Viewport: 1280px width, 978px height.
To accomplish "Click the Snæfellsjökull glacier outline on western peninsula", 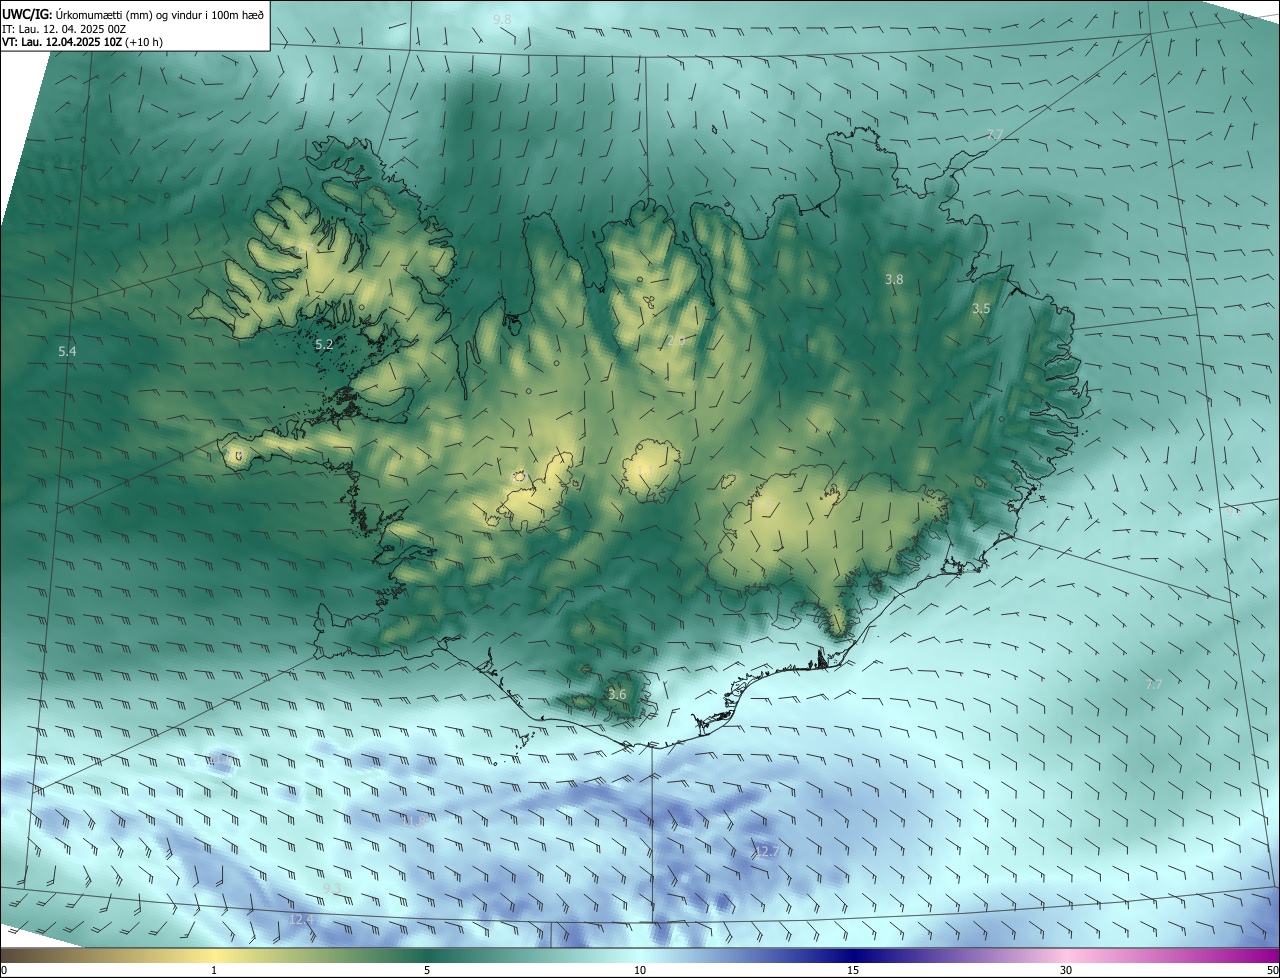I will (x=238, y=455).
